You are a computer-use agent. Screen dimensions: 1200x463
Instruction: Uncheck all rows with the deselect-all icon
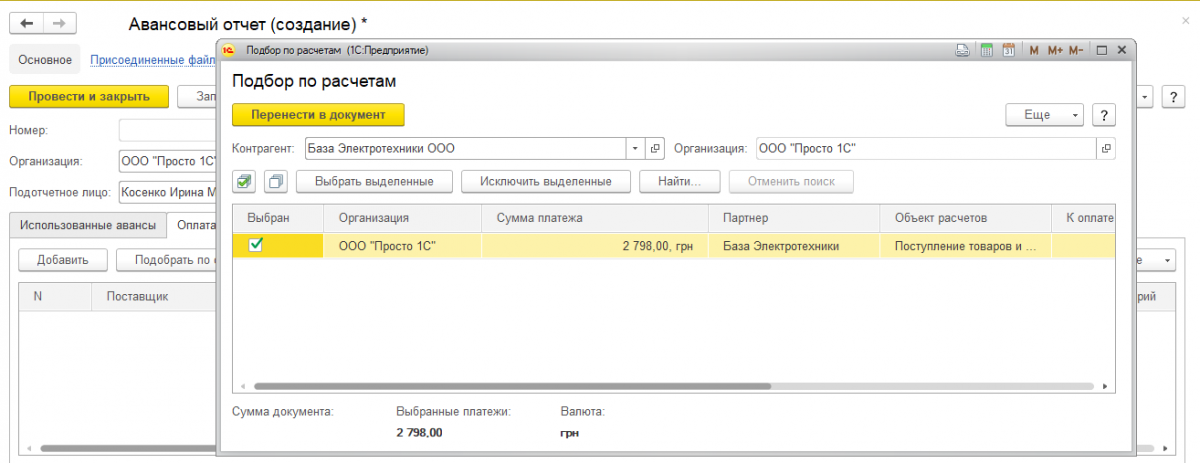(x=276, y=181)
